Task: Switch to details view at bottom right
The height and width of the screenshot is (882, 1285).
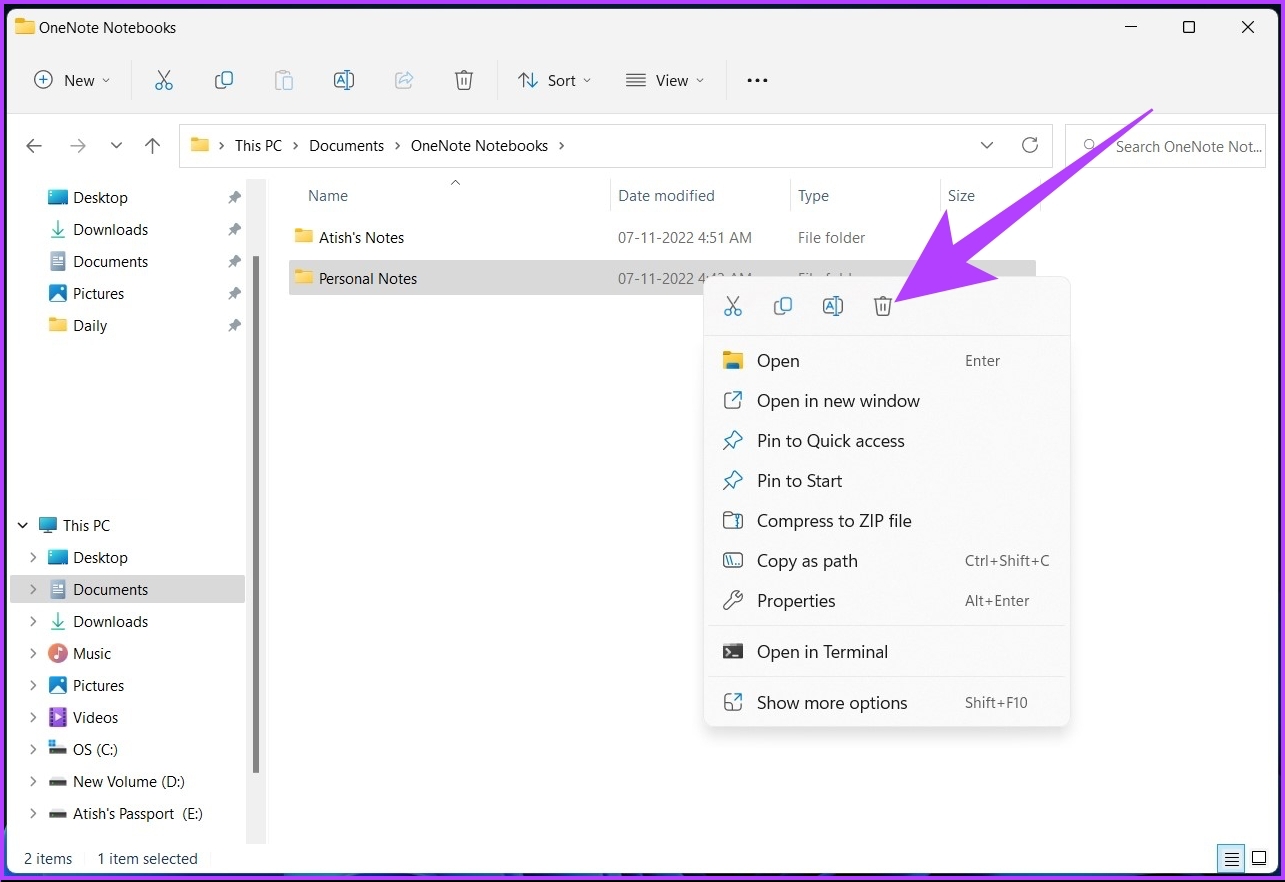Action: 1231,858
